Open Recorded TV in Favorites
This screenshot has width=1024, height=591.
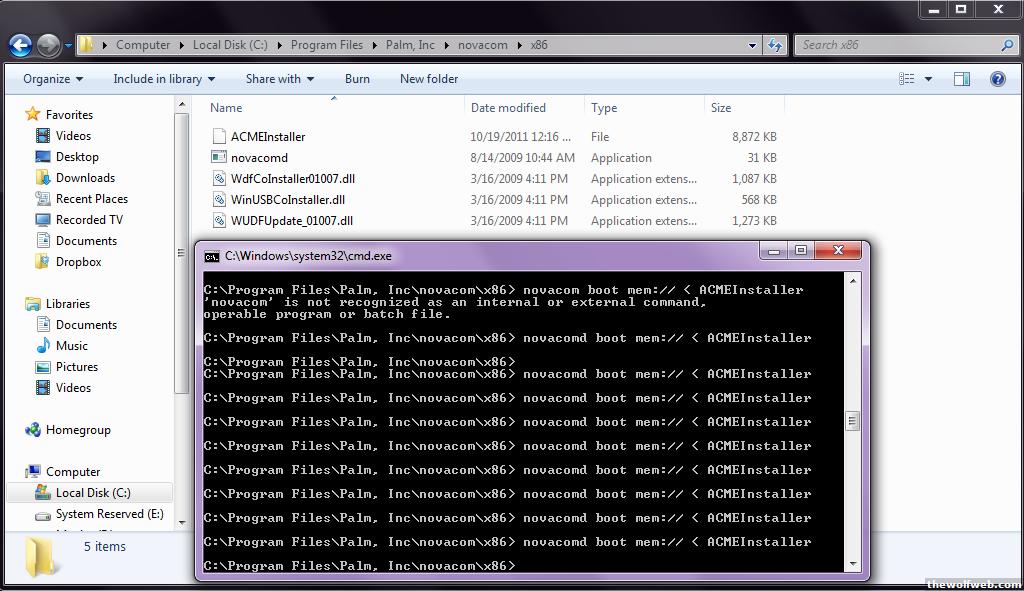pyautogui.click(x=89, y=220)
